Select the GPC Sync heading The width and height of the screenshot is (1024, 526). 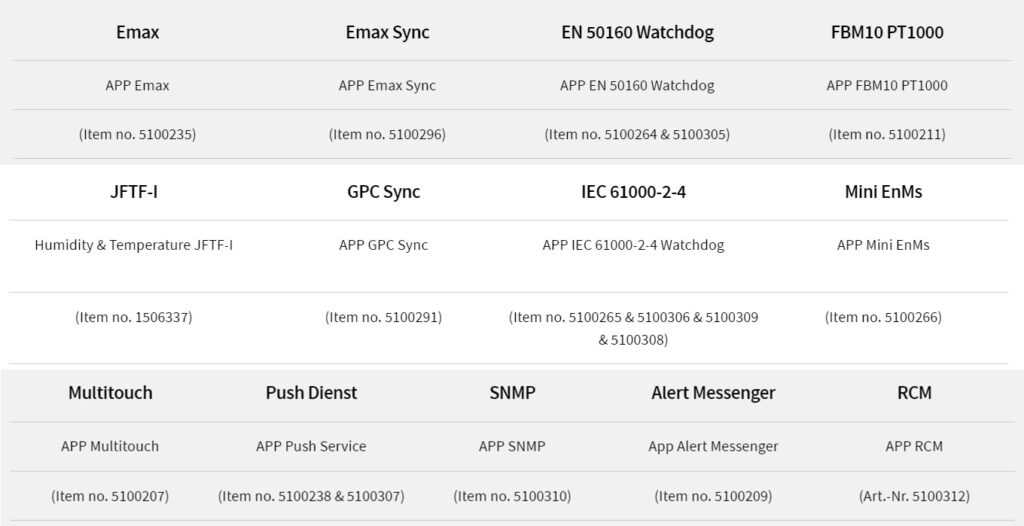383,192
